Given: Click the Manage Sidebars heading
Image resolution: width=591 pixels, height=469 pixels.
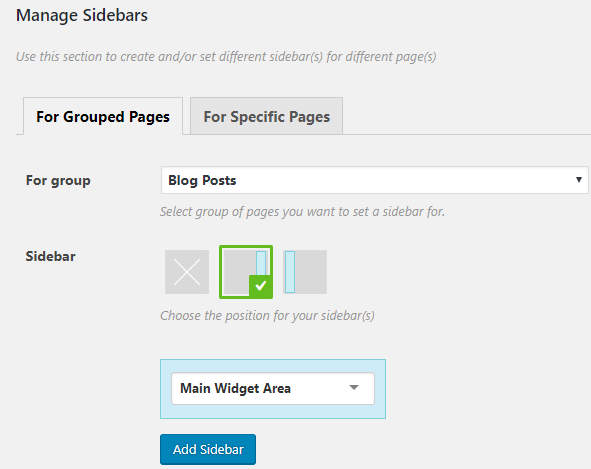Looking at the screenshot, I should (82, 15).
